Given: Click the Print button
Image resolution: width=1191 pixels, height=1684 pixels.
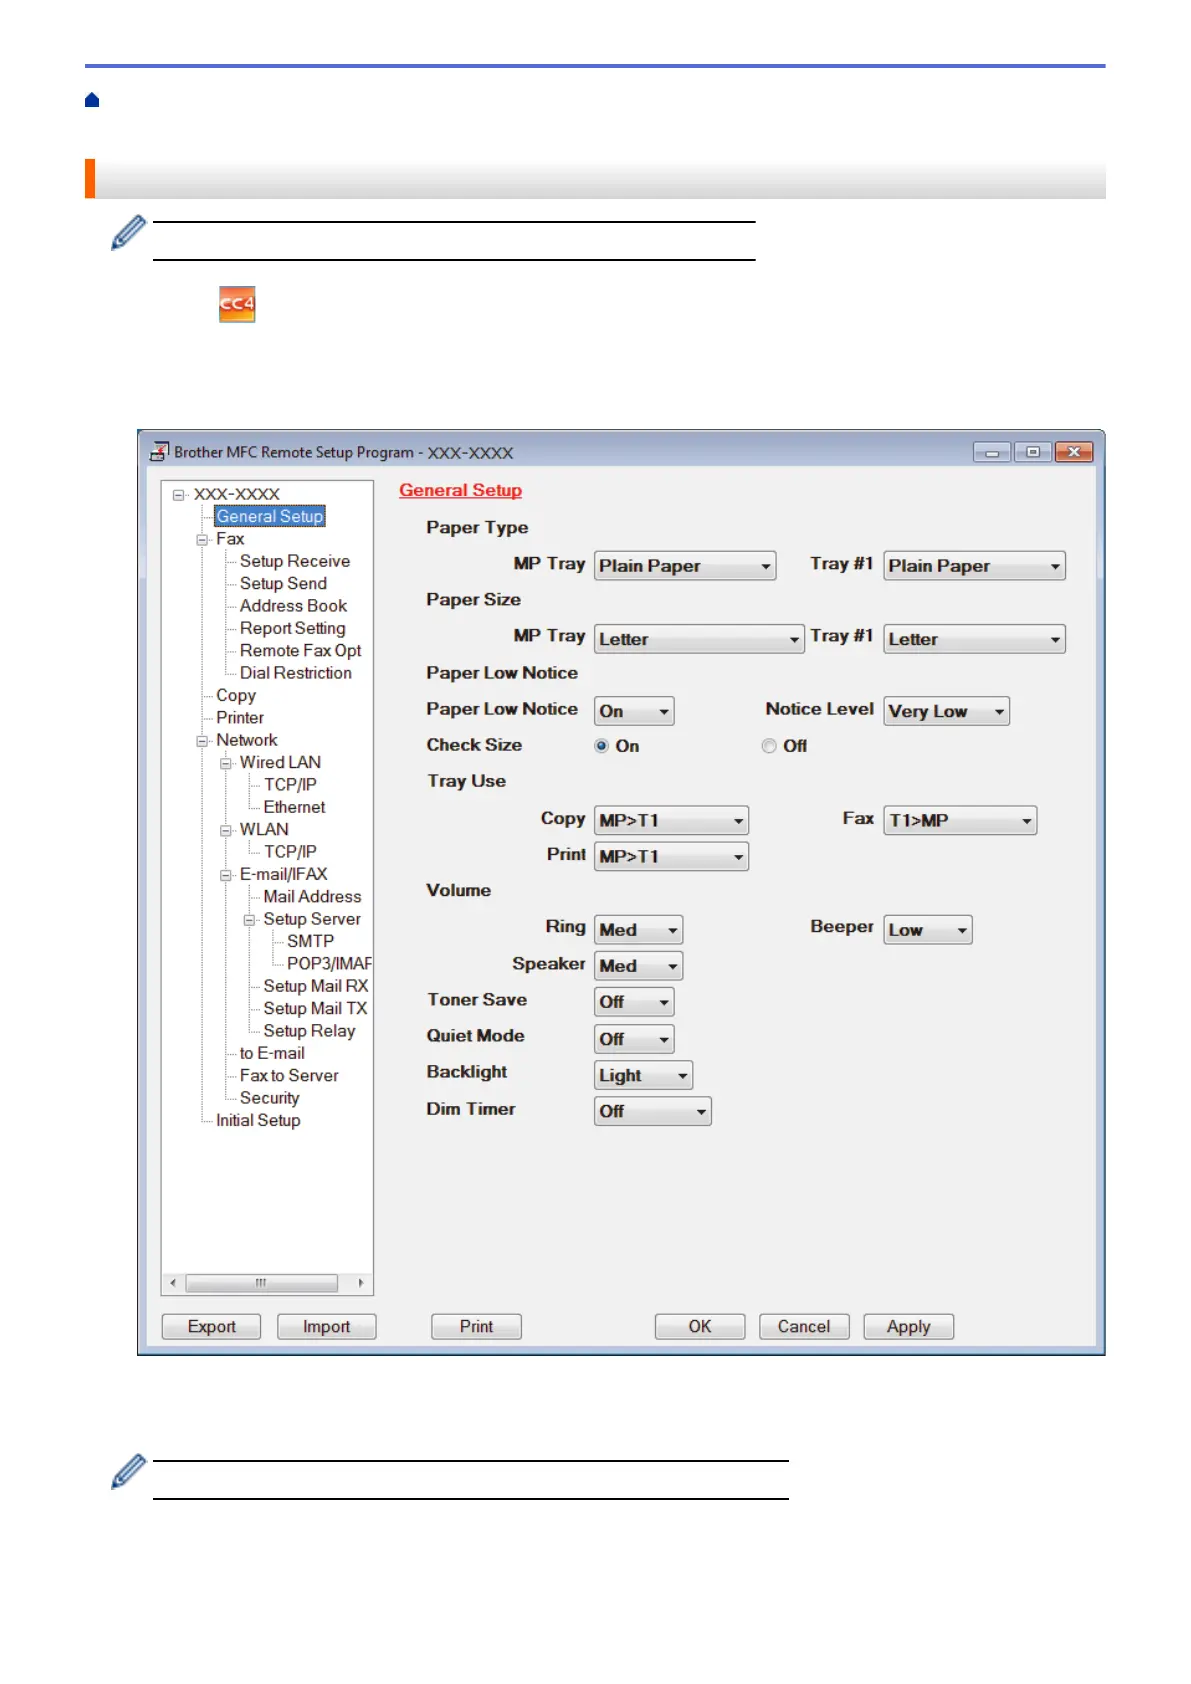Looking at the screenshot, I should 476,1327.
